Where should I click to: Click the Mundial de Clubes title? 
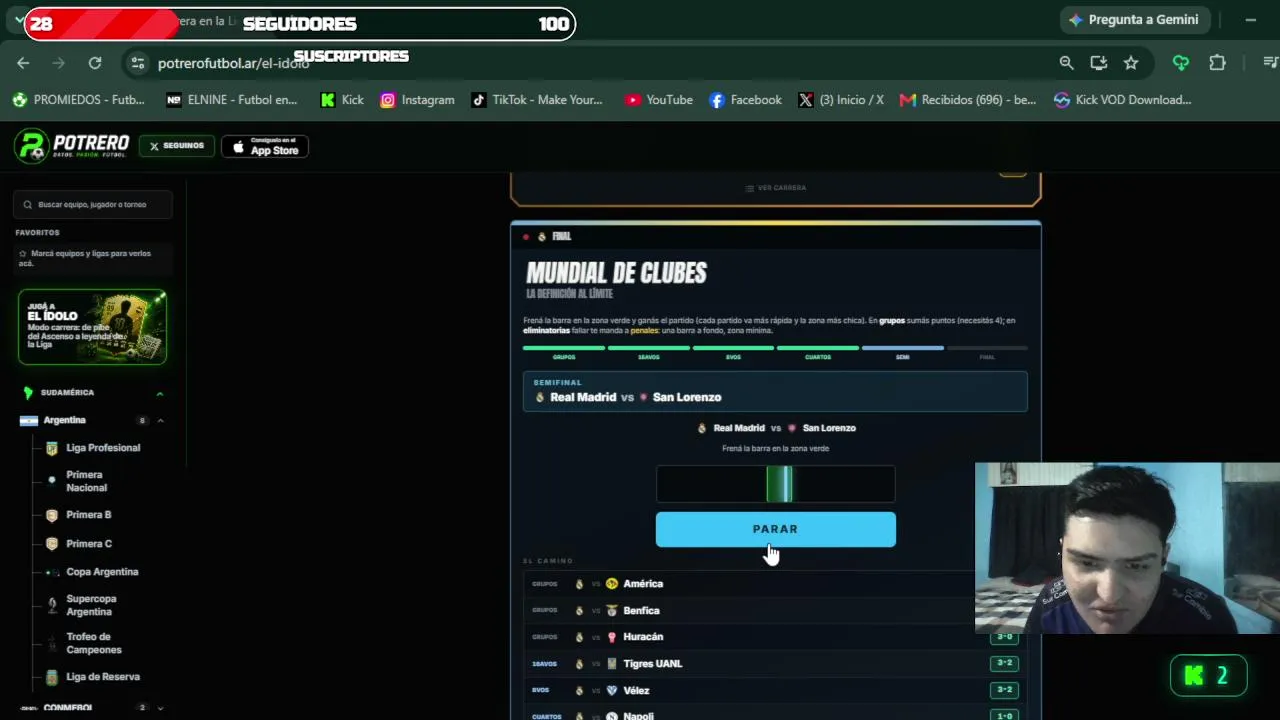pyautogui.click(x=616, y=273)
